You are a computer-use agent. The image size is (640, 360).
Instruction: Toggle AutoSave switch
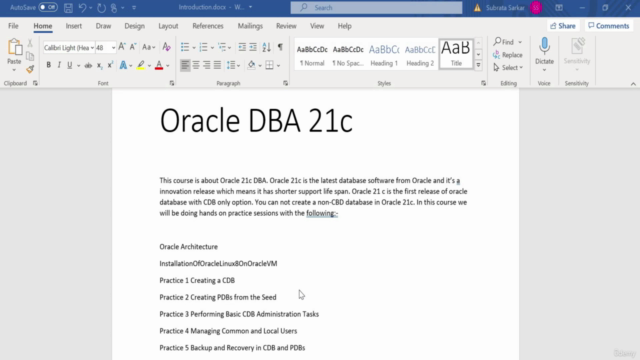point(48,7)
